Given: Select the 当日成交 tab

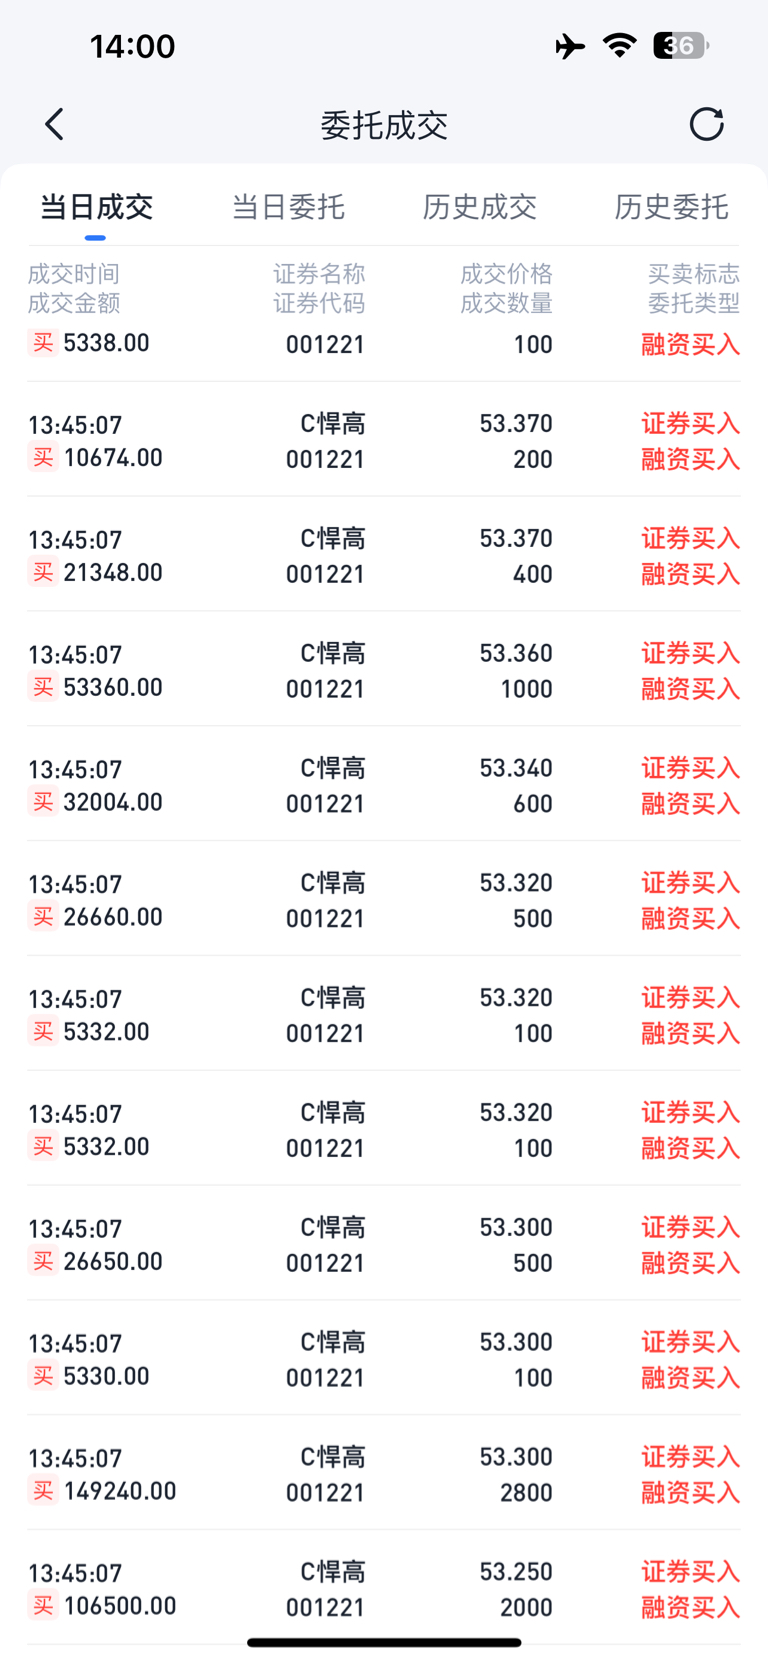Looking at the screenshot, I should pyautogui.click(x=96, y=207).
